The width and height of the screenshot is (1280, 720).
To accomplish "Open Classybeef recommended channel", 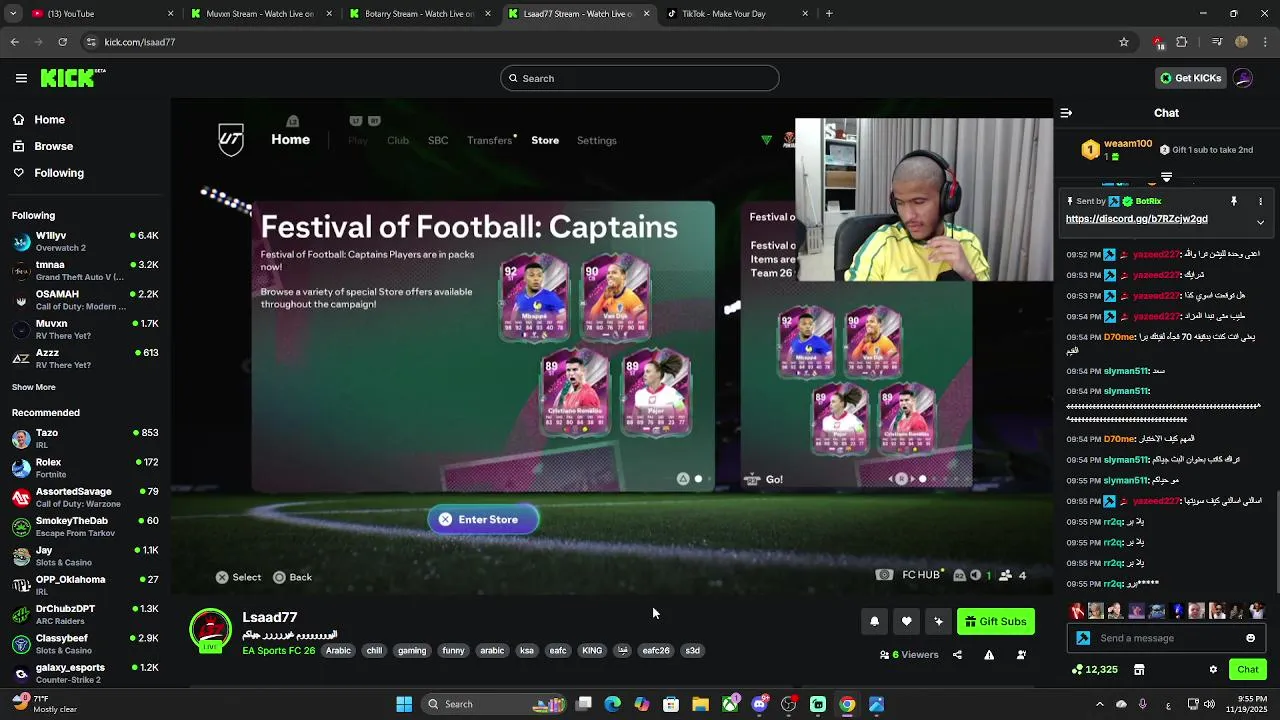I will pyautogui.click(x=85, y=643).
